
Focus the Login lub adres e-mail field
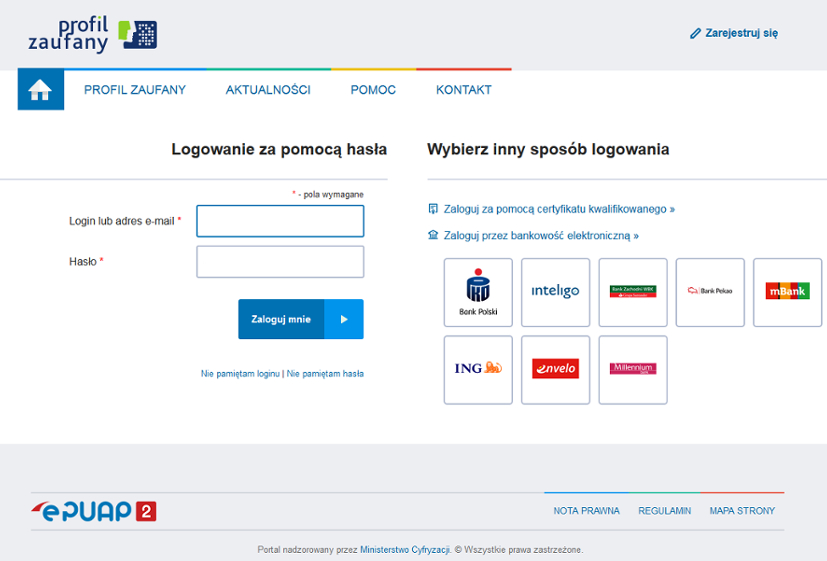[280, 221]
